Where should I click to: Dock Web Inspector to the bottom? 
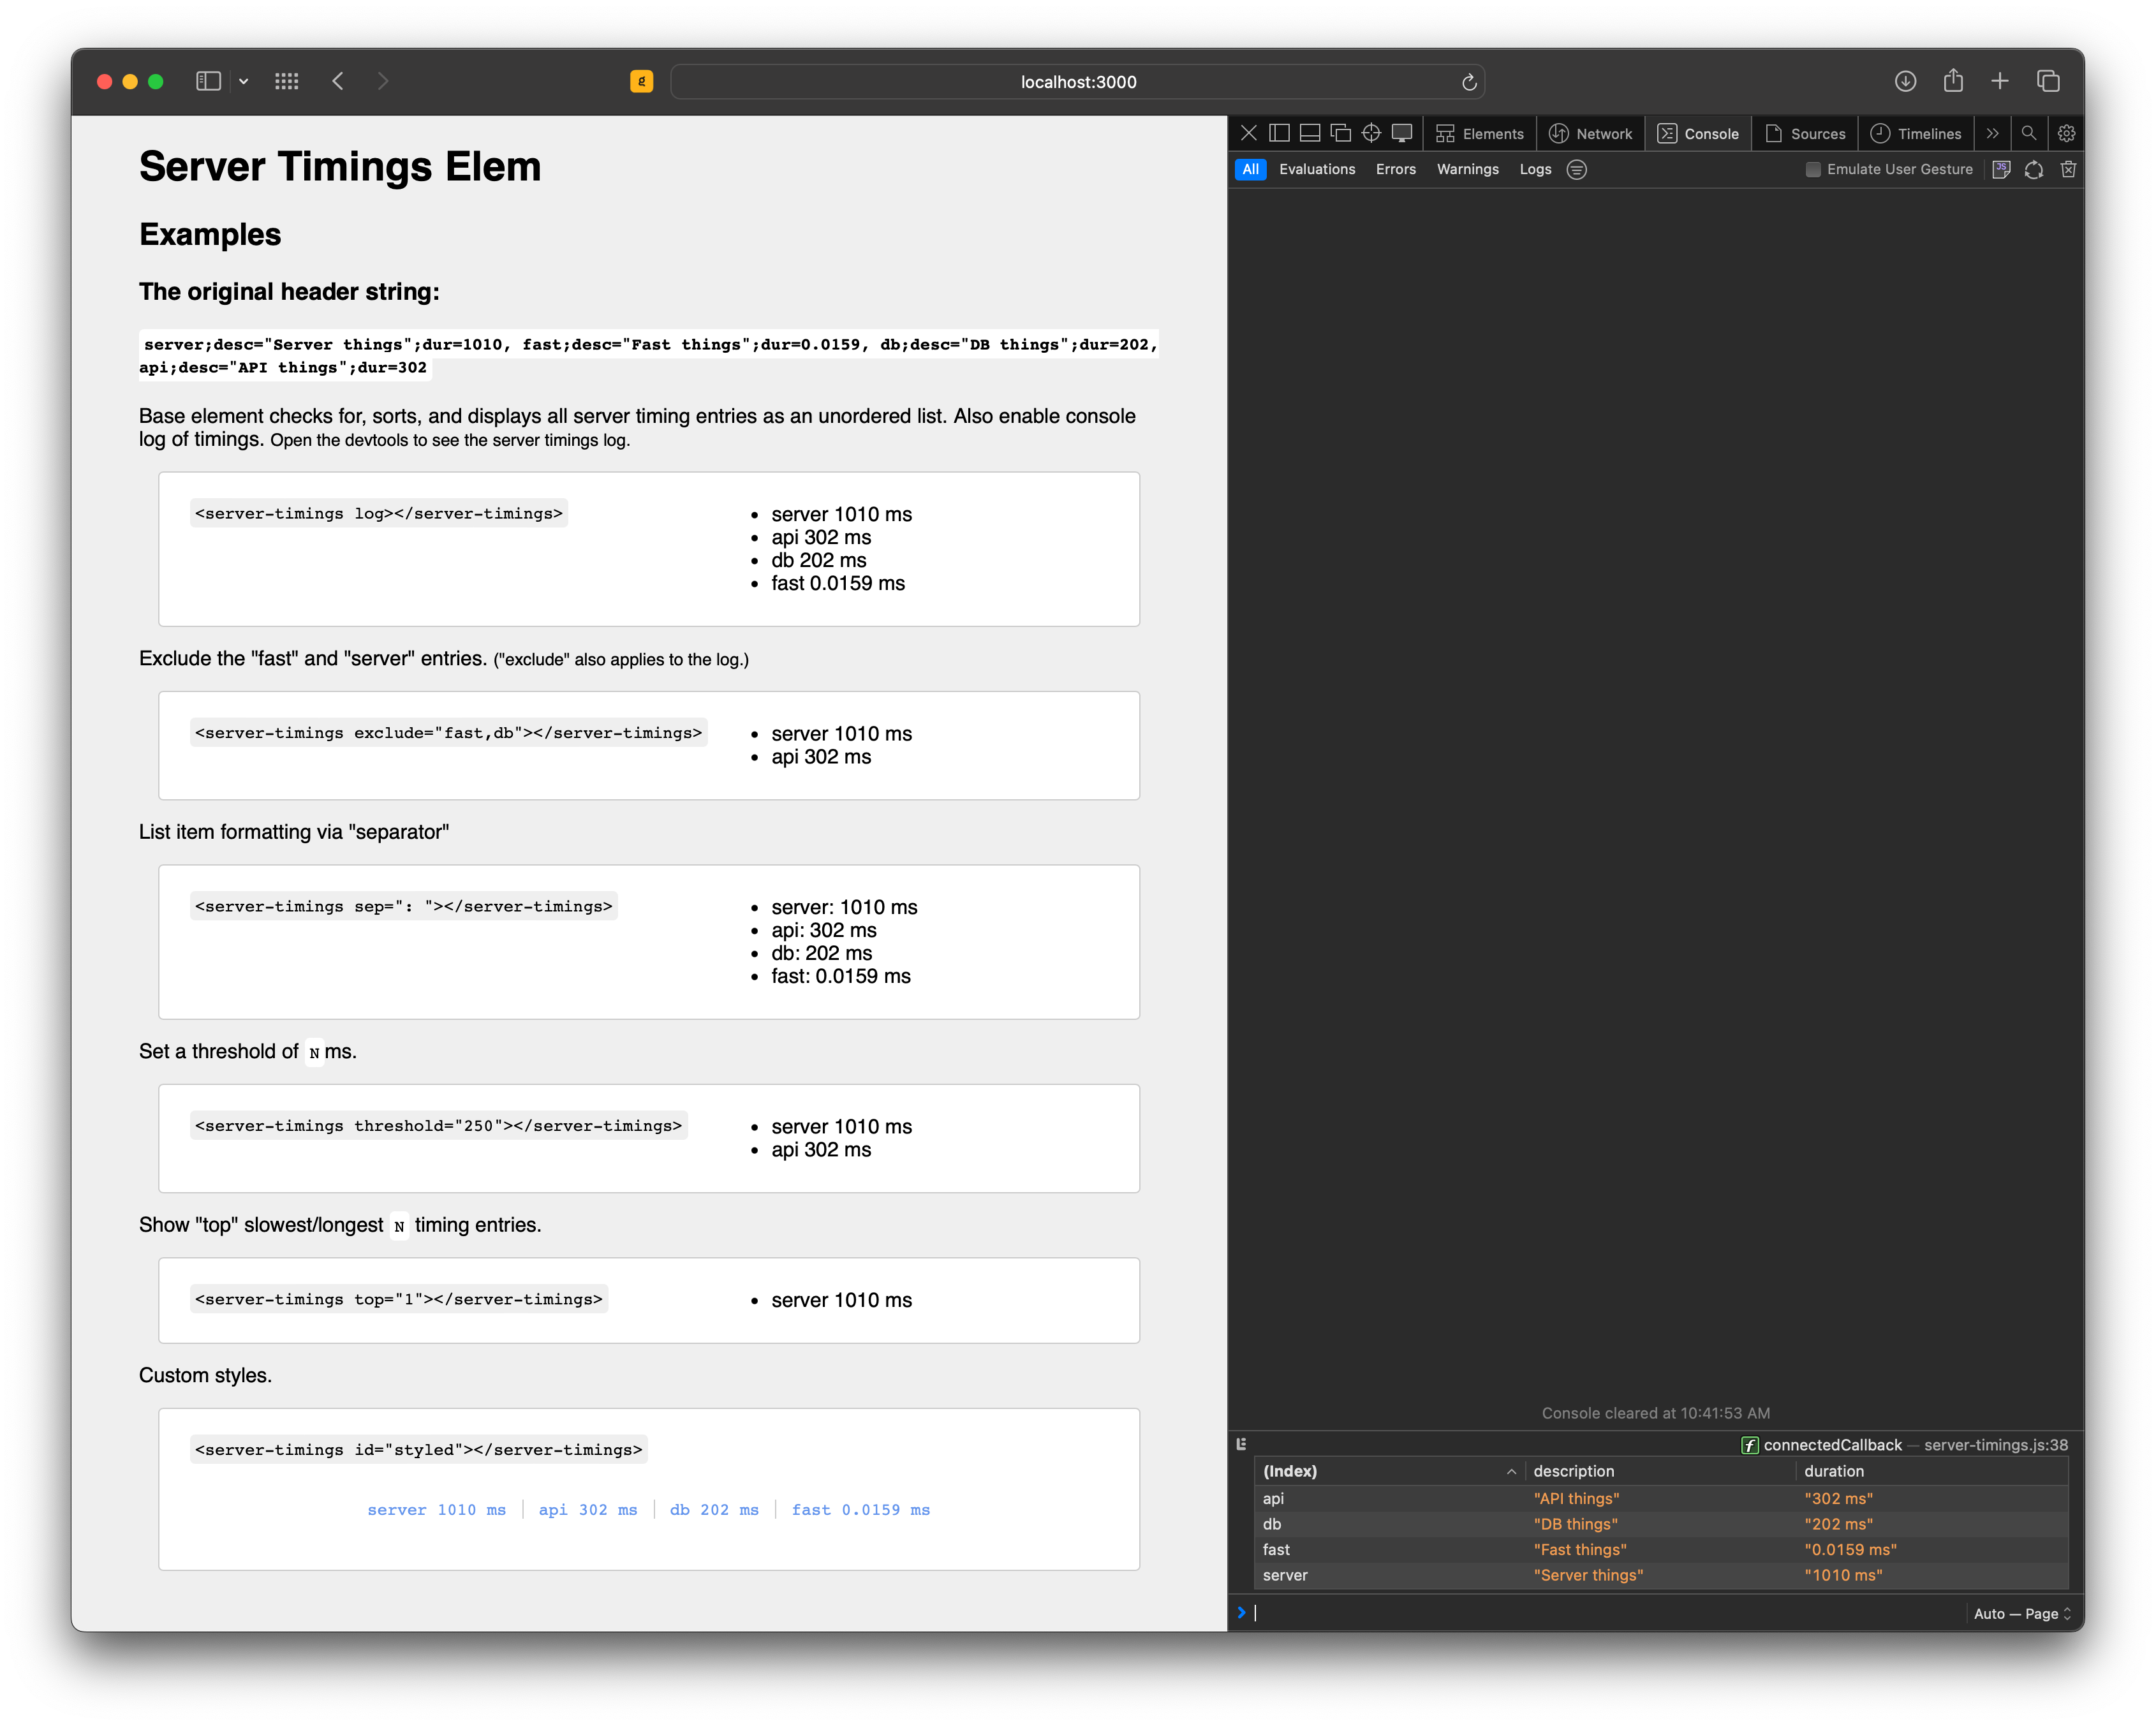click(1309, 133)
